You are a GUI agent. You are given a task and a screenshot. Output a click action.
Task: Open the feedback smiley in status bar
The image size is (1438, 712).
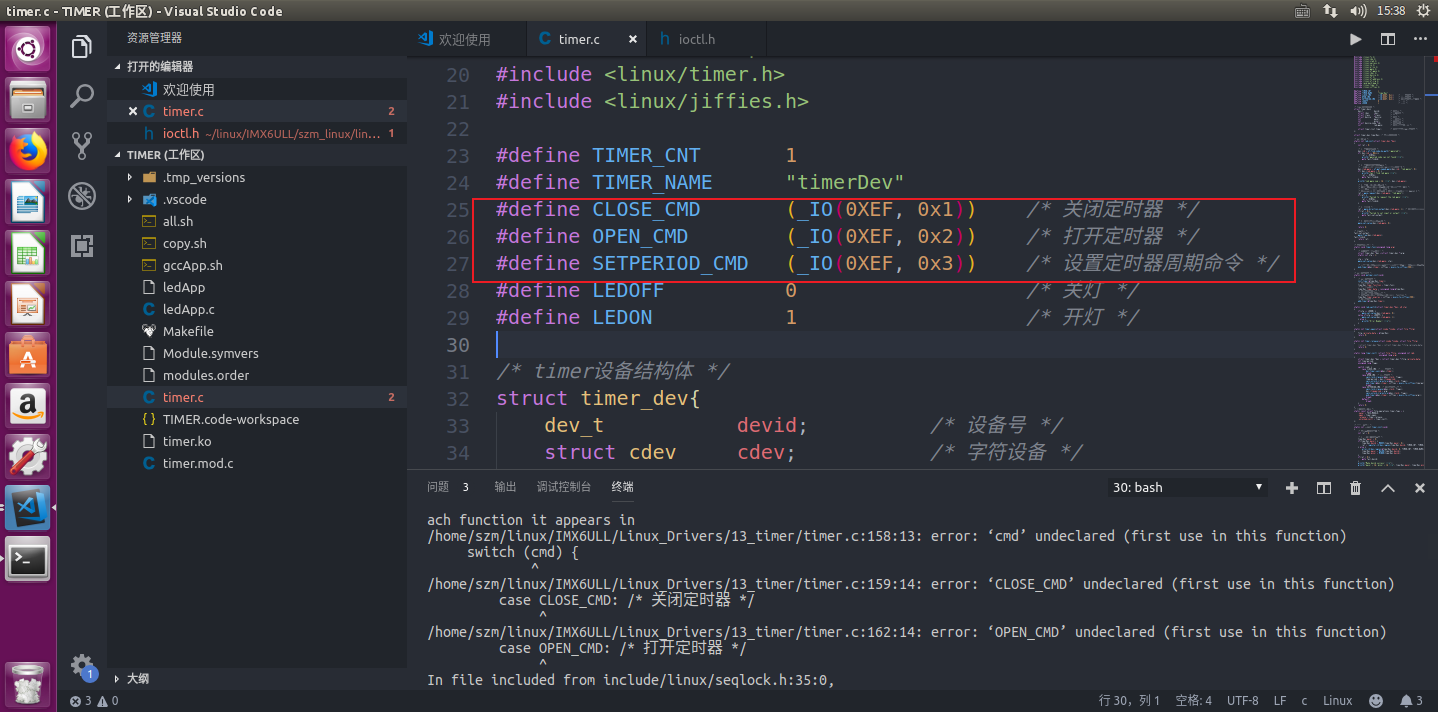coord(1376,701)
